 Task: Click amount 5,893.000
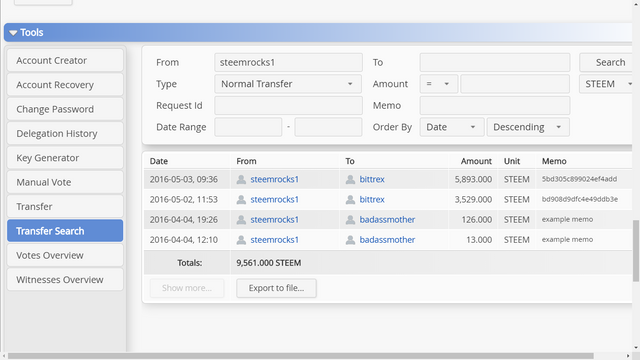click(x=473, y=179)
